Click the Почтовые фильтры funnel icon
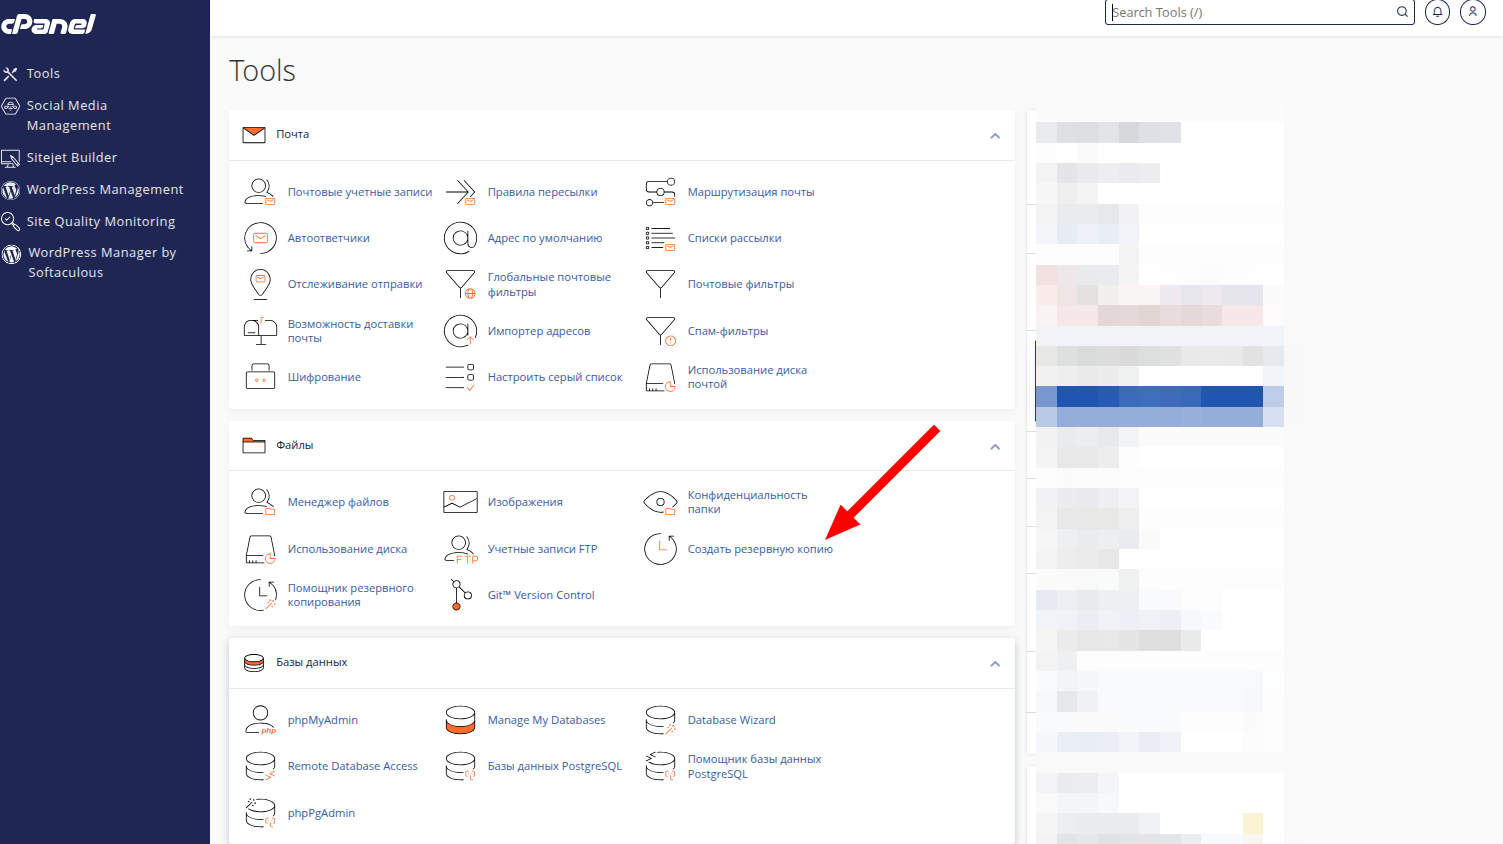This screenshot has height=844, width=1503. (x=660, y=284)
